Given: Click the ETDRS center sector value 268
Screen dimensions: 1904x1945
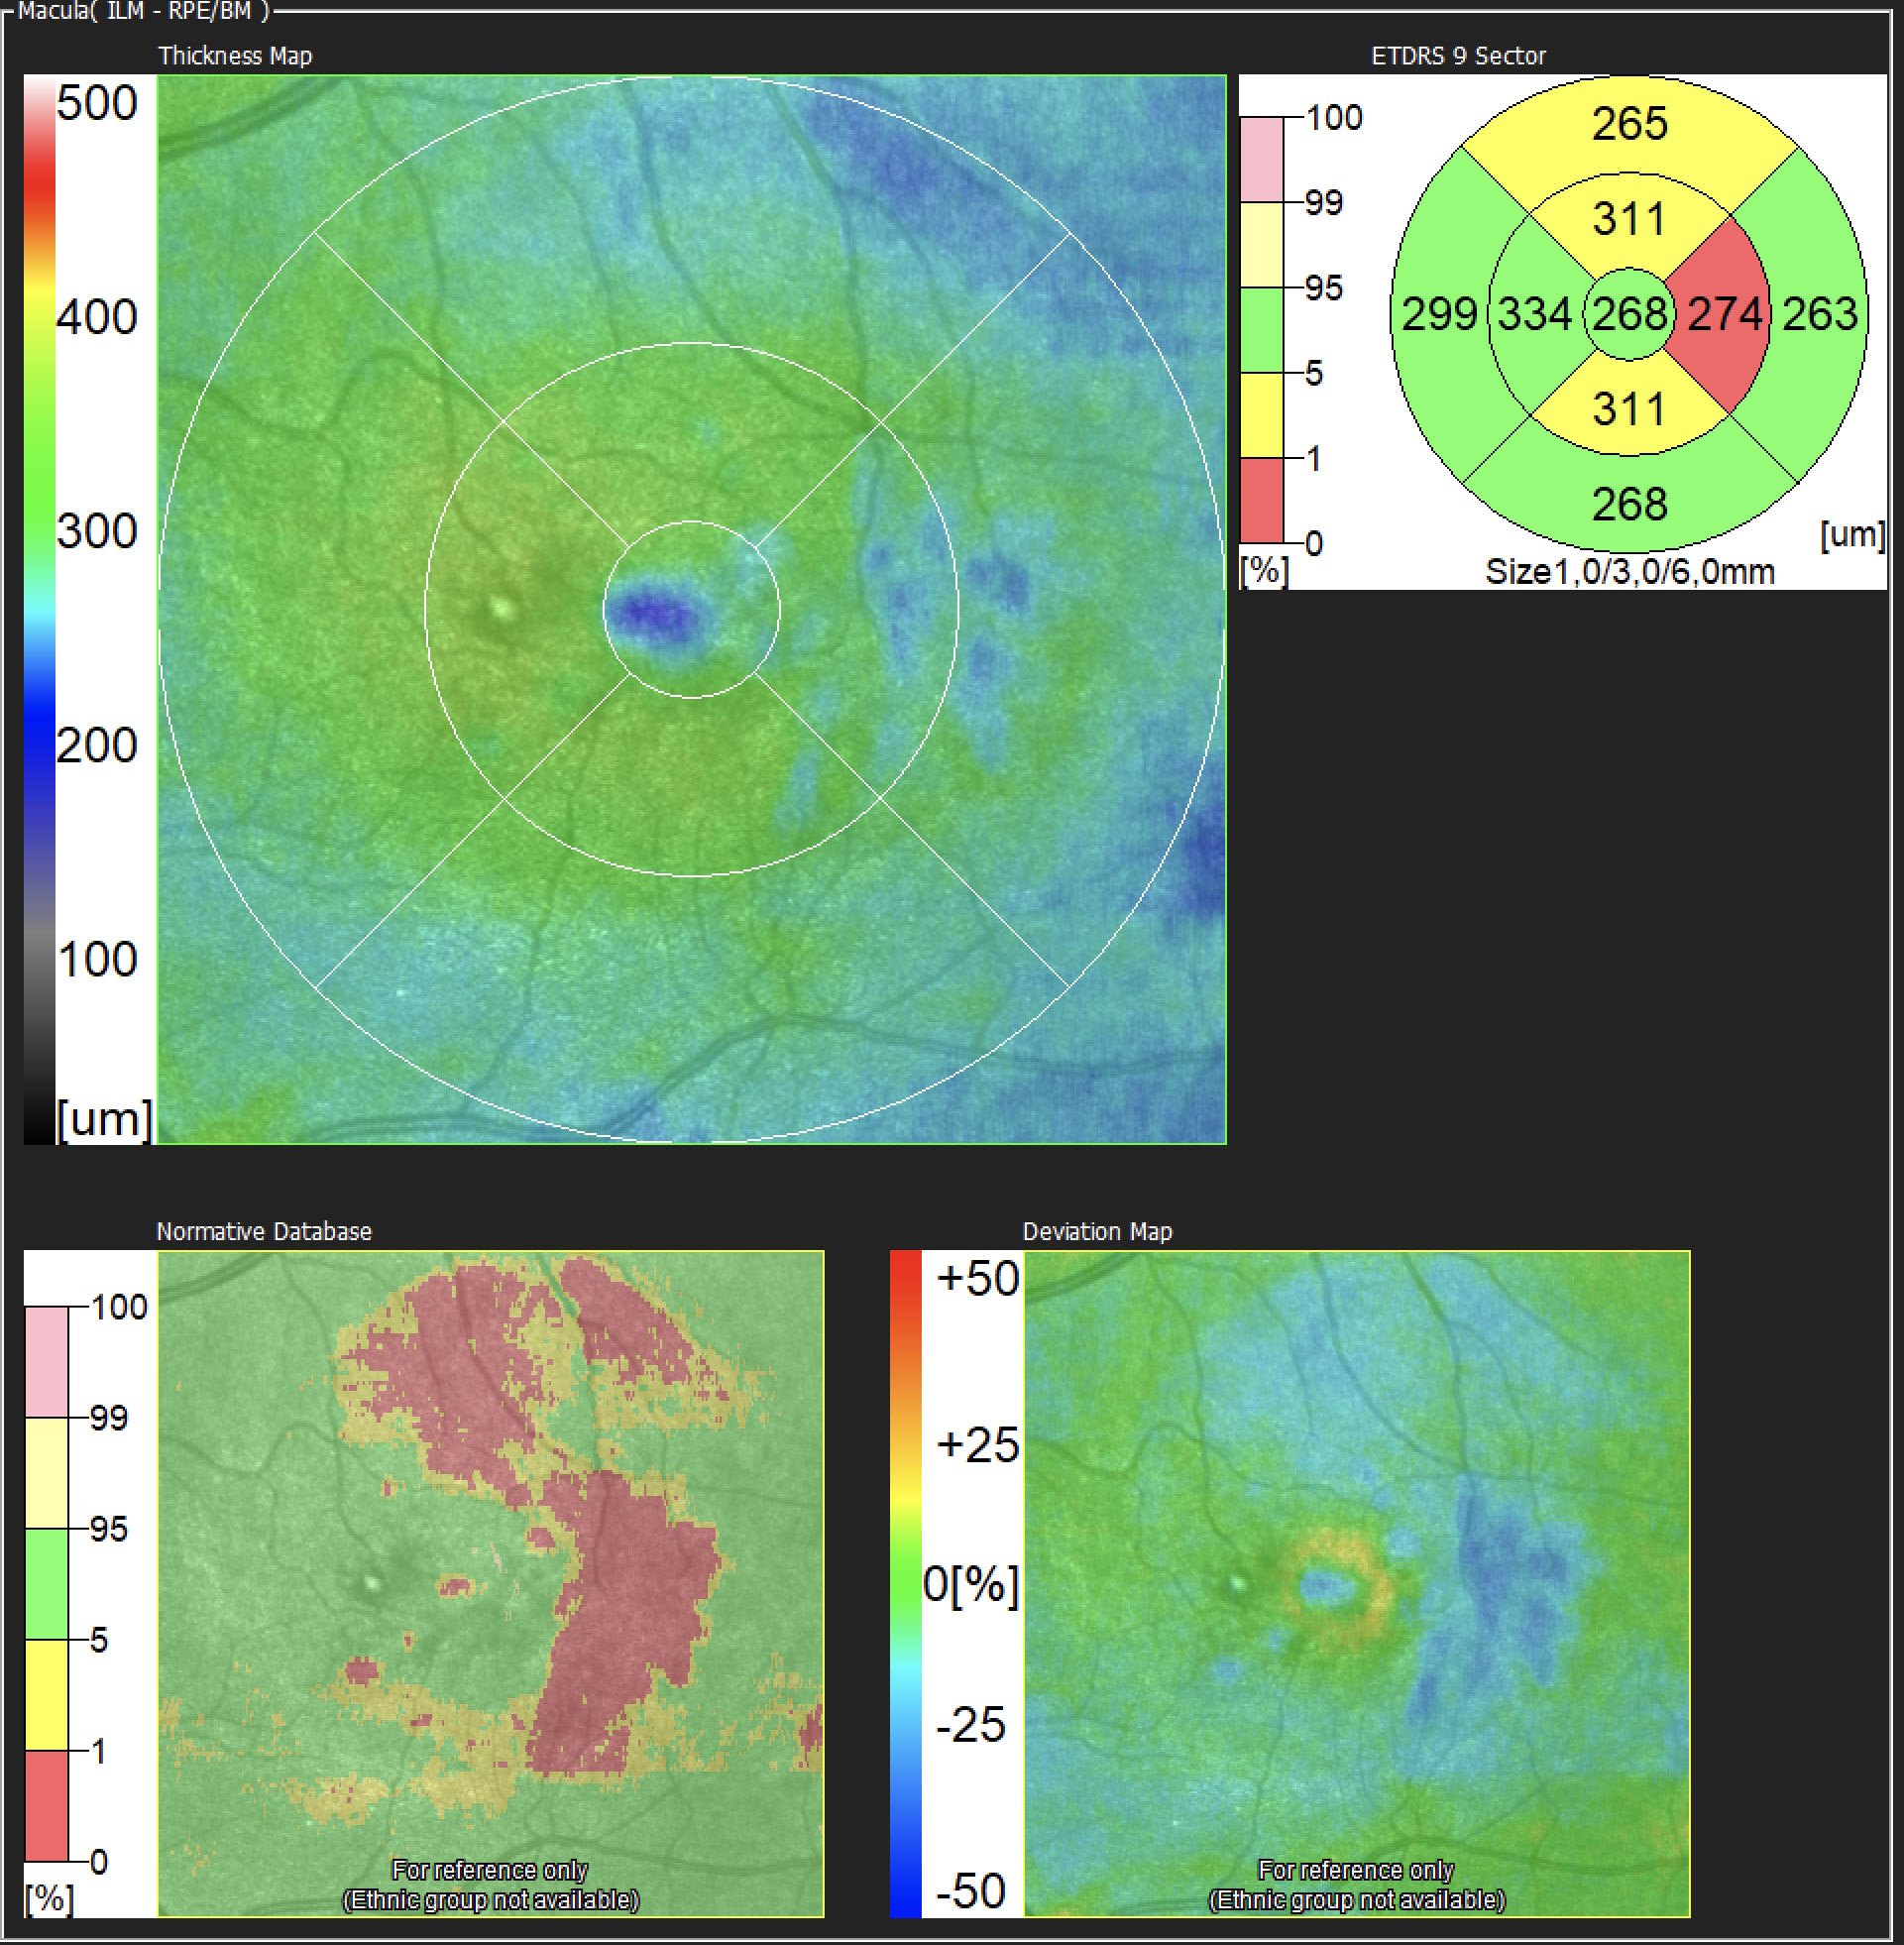Looking at the screenshot, I should coord(1629,314).
